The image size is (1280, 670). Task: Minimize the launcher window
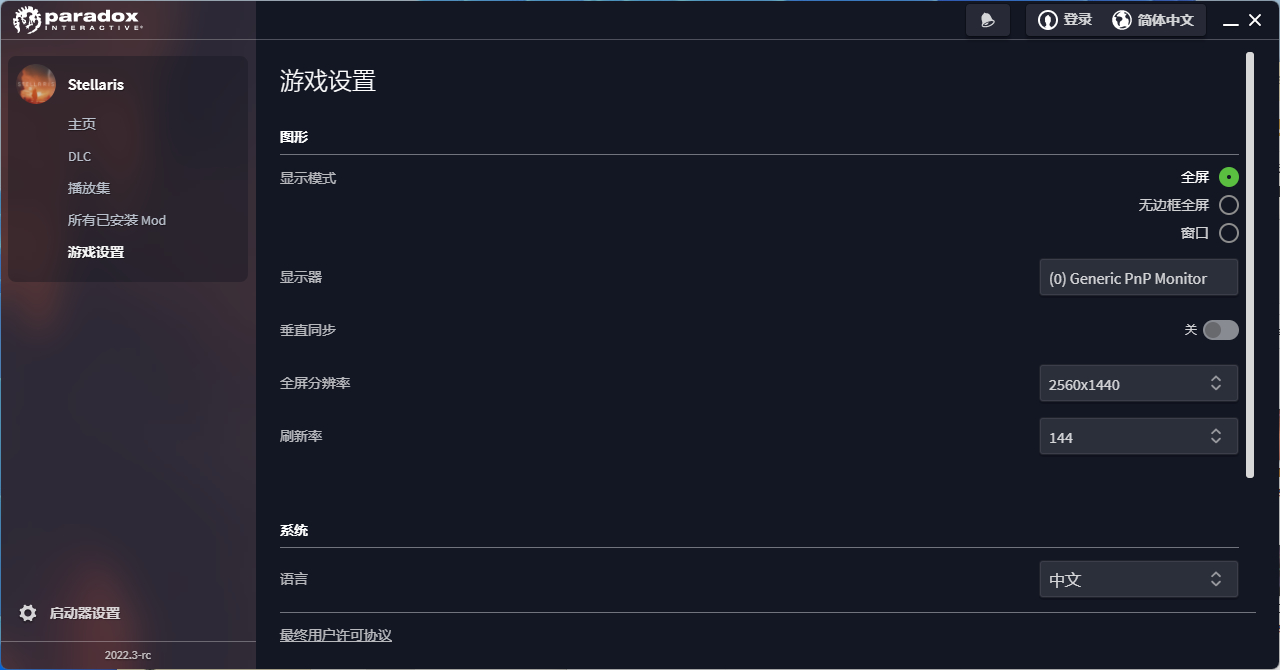click(x=1232, y=20)
